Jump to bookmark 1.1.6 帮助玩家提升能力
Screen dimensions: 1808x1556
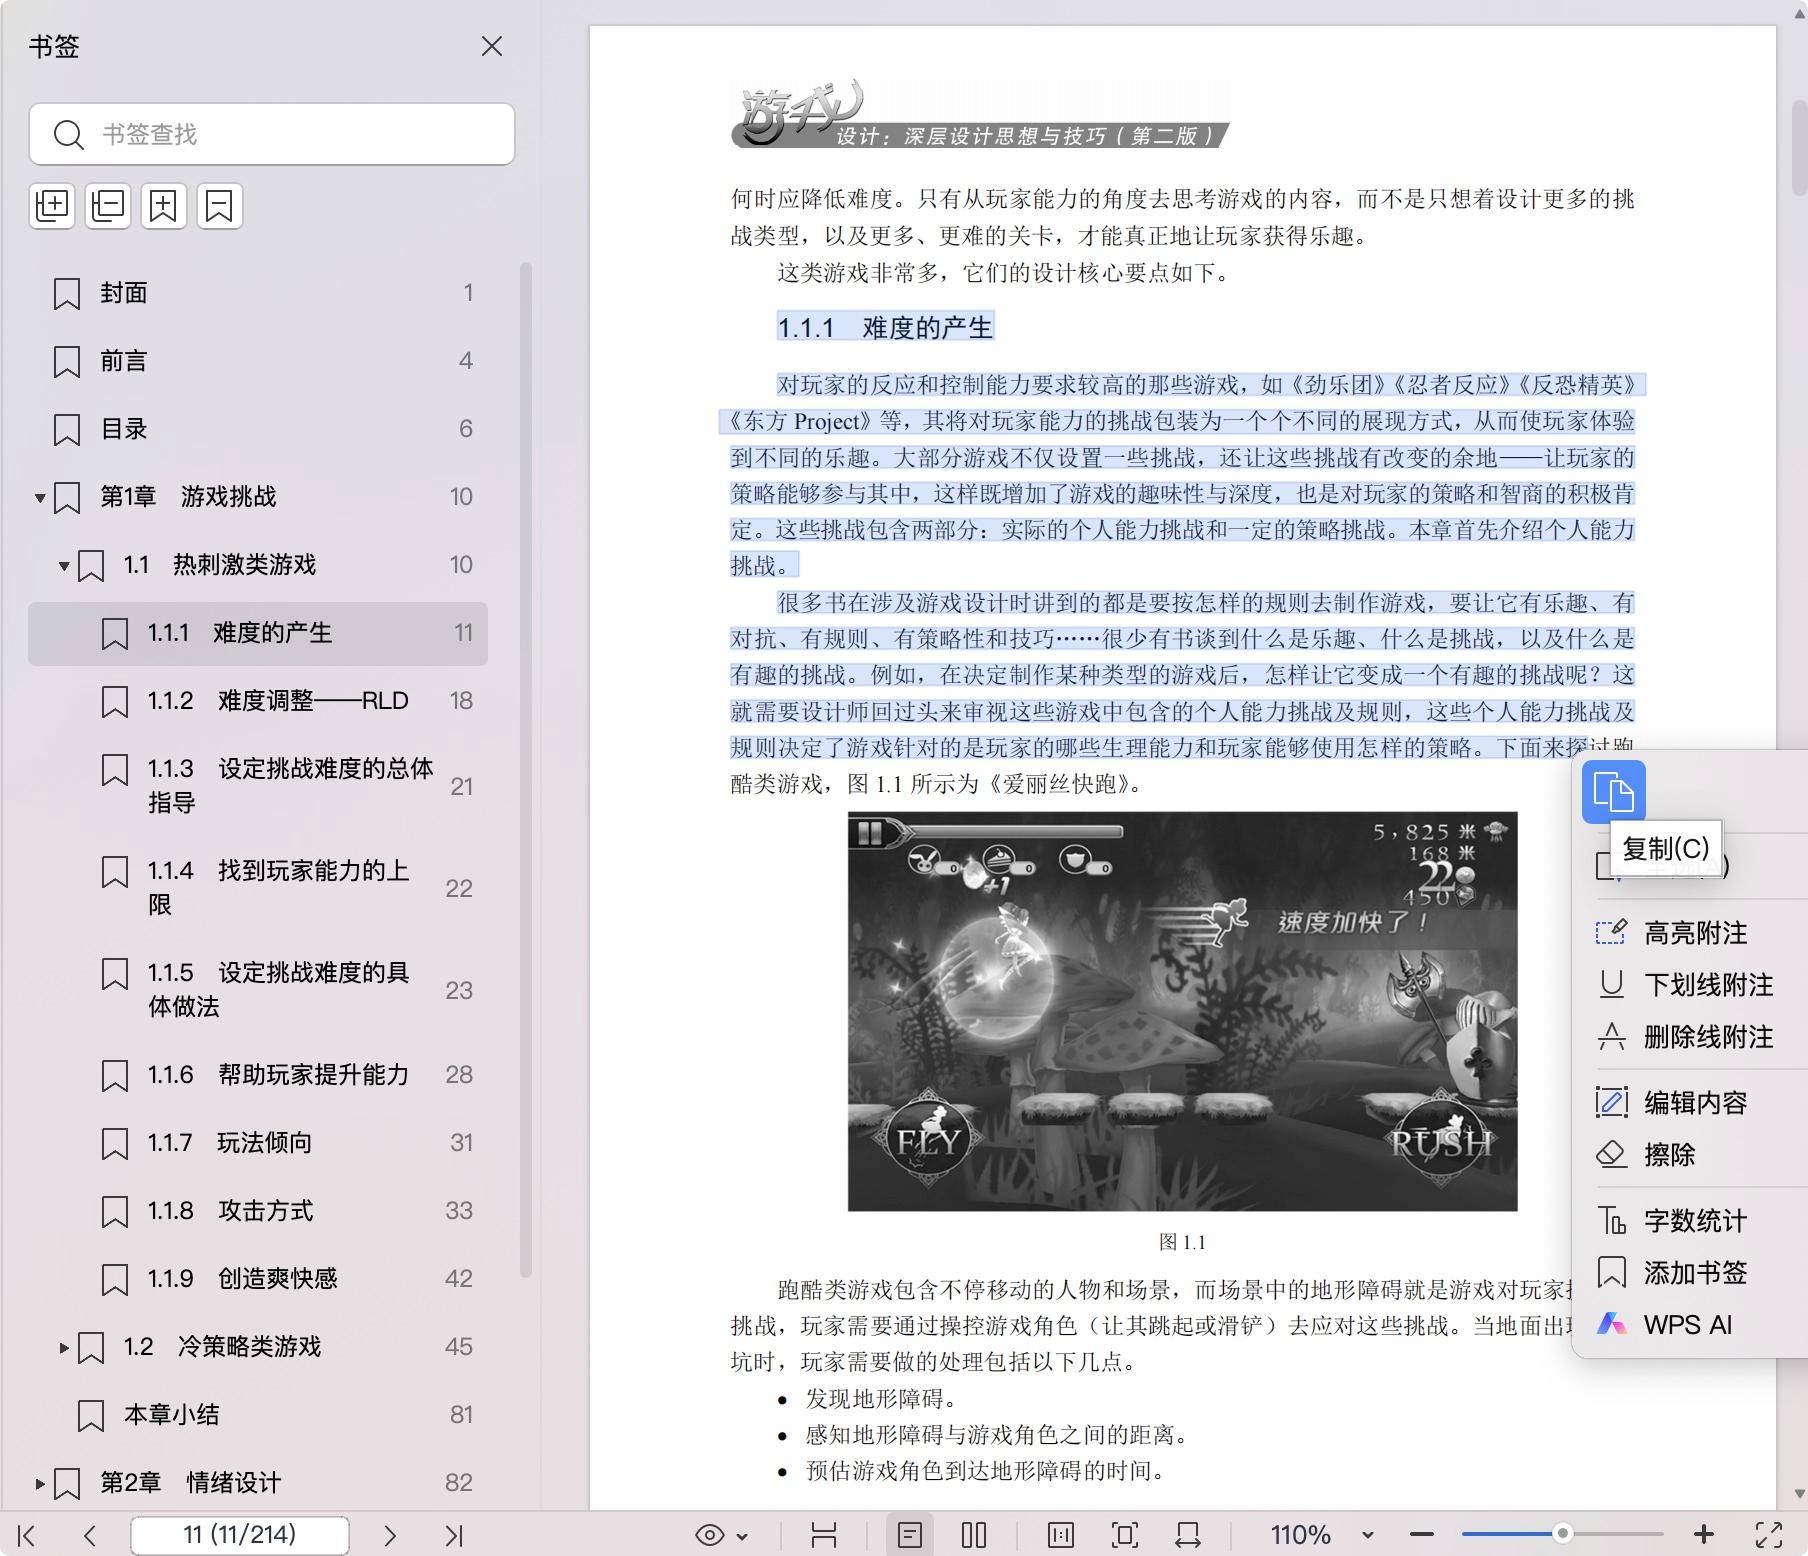pyautogui.click(x=258, y=1075)
